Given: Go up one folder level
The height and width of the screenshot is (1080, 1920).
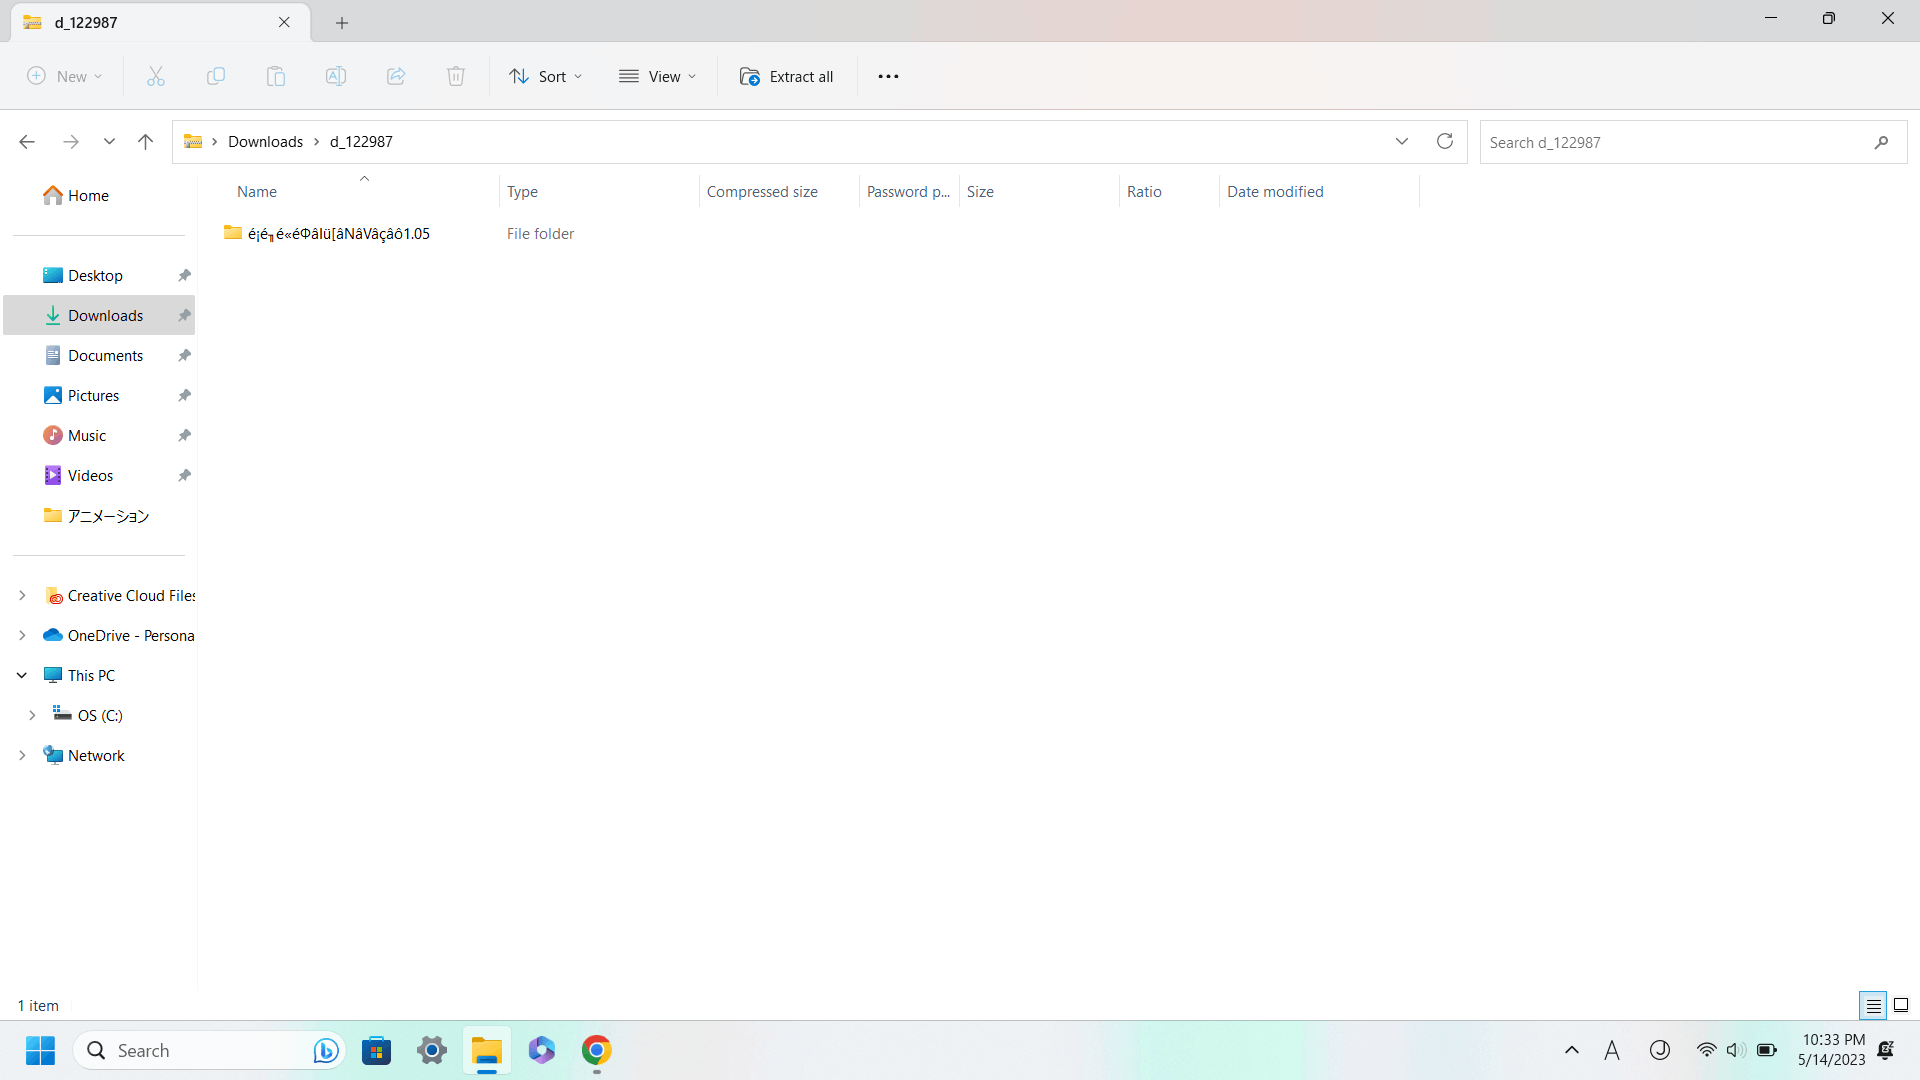Looking at the screenshot, I should (x=145, y=142).
